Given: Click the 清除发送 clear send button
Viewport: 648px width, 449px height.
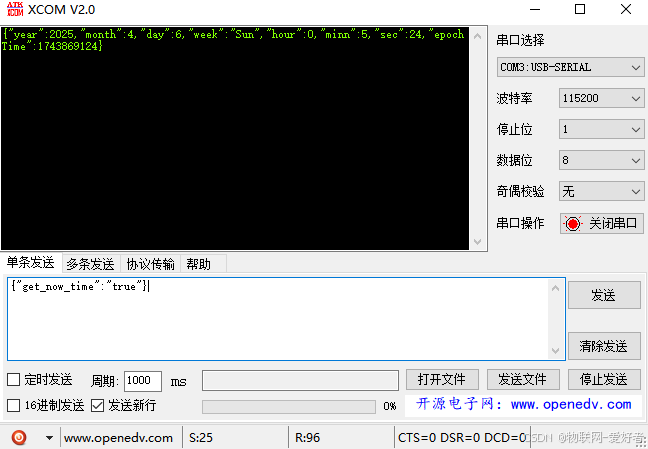Looking at the screenshot, I should coord(604,346).
